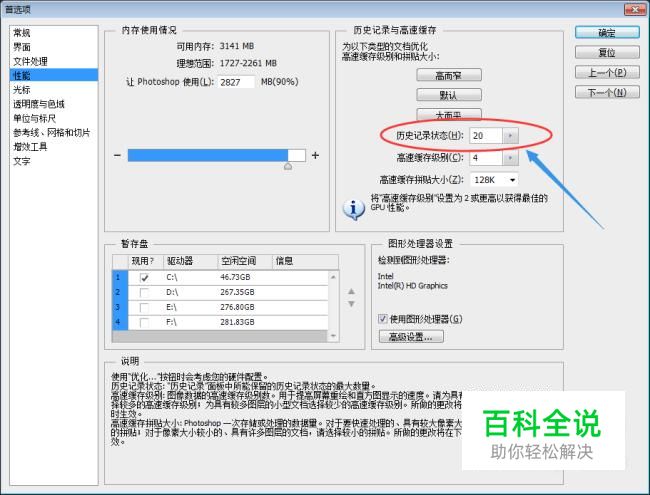650x495 pixels.
Task: Switch to 文件处理 preferences
Action: coord(30,61)
